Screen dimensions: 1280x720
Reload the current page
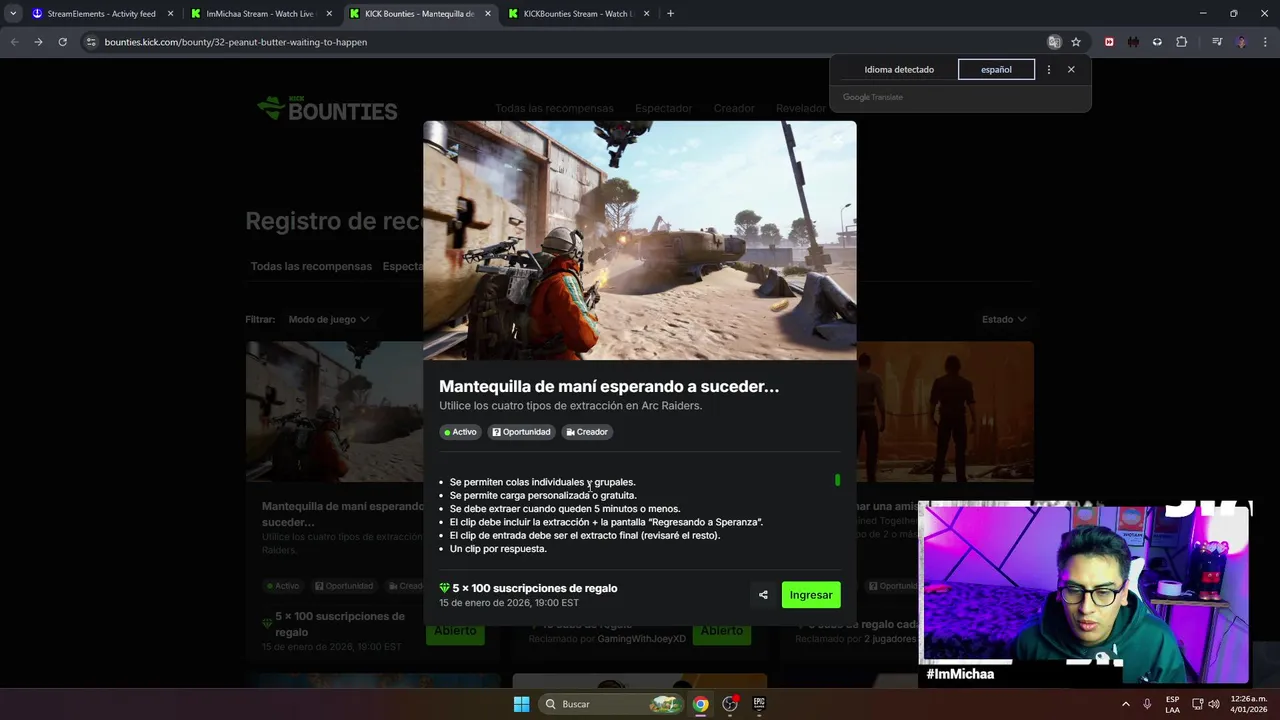click(x=62, y=42)
